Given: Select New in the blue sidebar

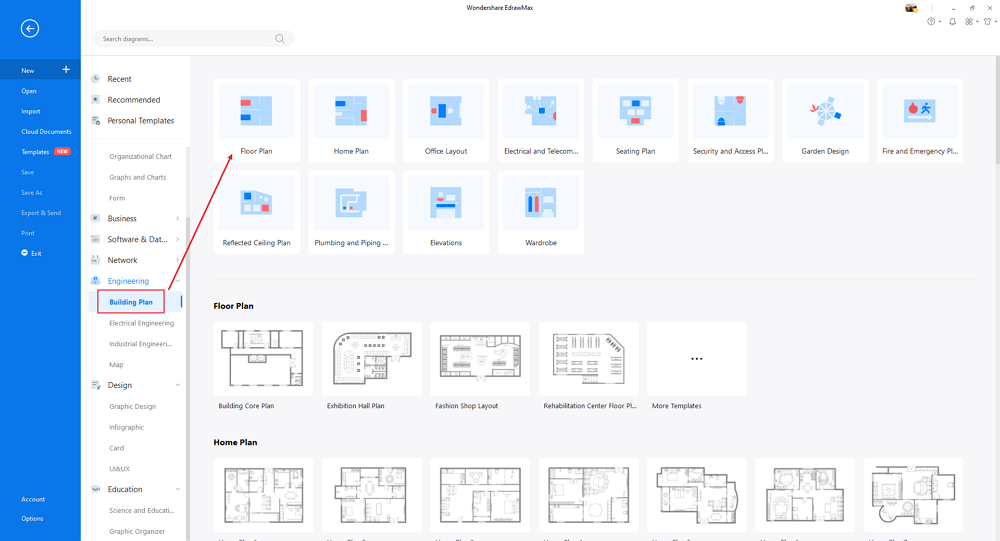Looking at the screenshot, I should [x=27, y=71].
